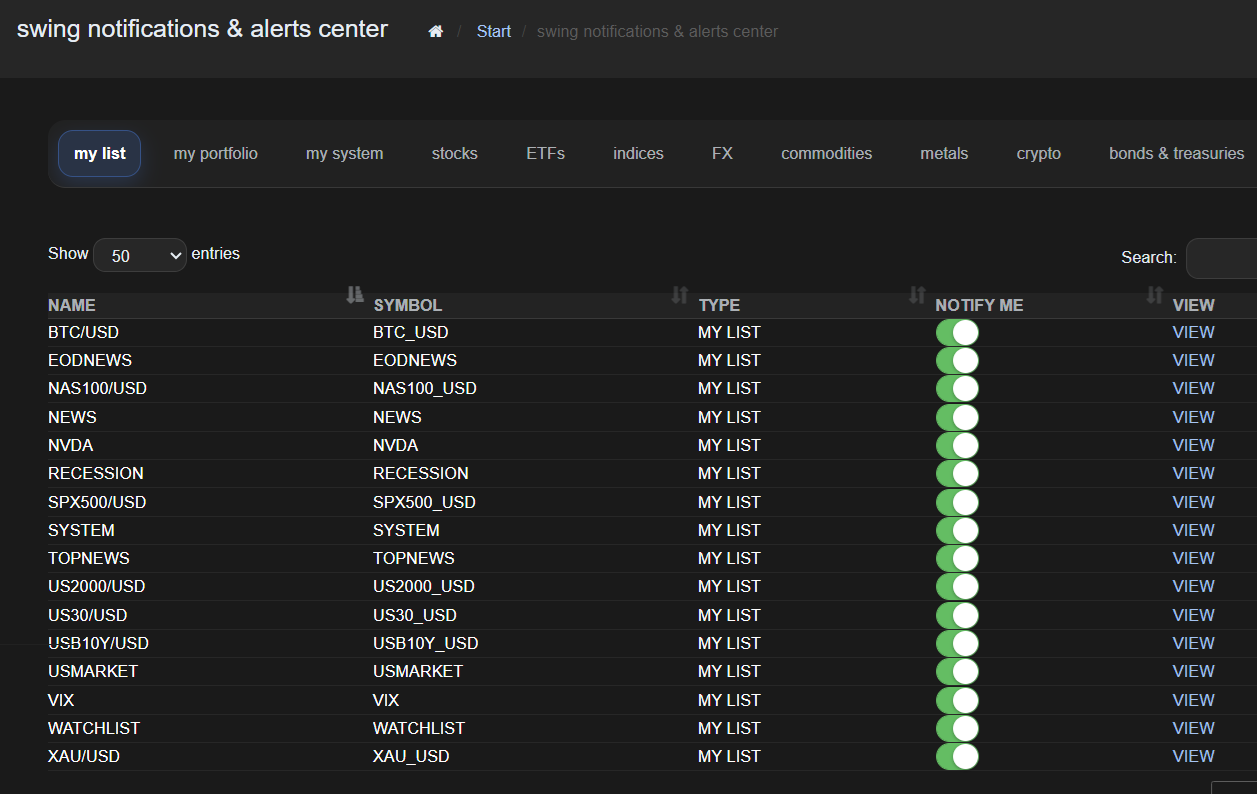Toggle notifications for BTC/USD

click(x=957, y=333)
